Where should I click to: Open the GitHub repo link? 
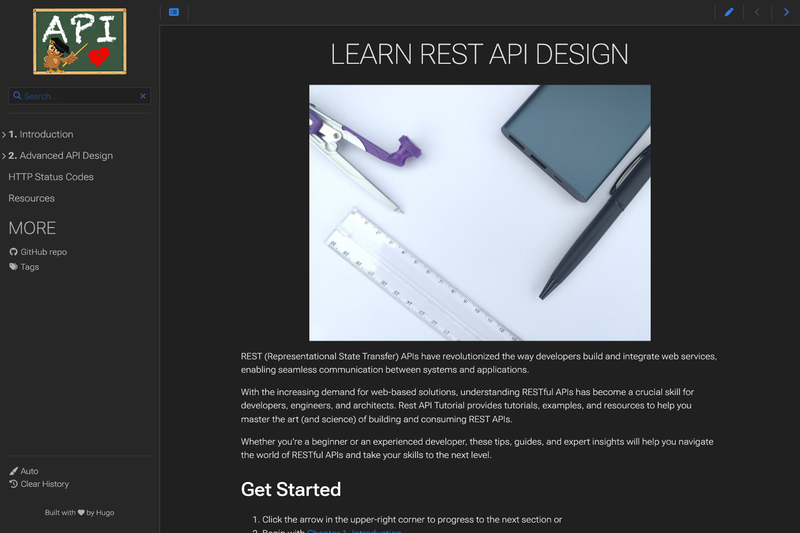(43, 252)
